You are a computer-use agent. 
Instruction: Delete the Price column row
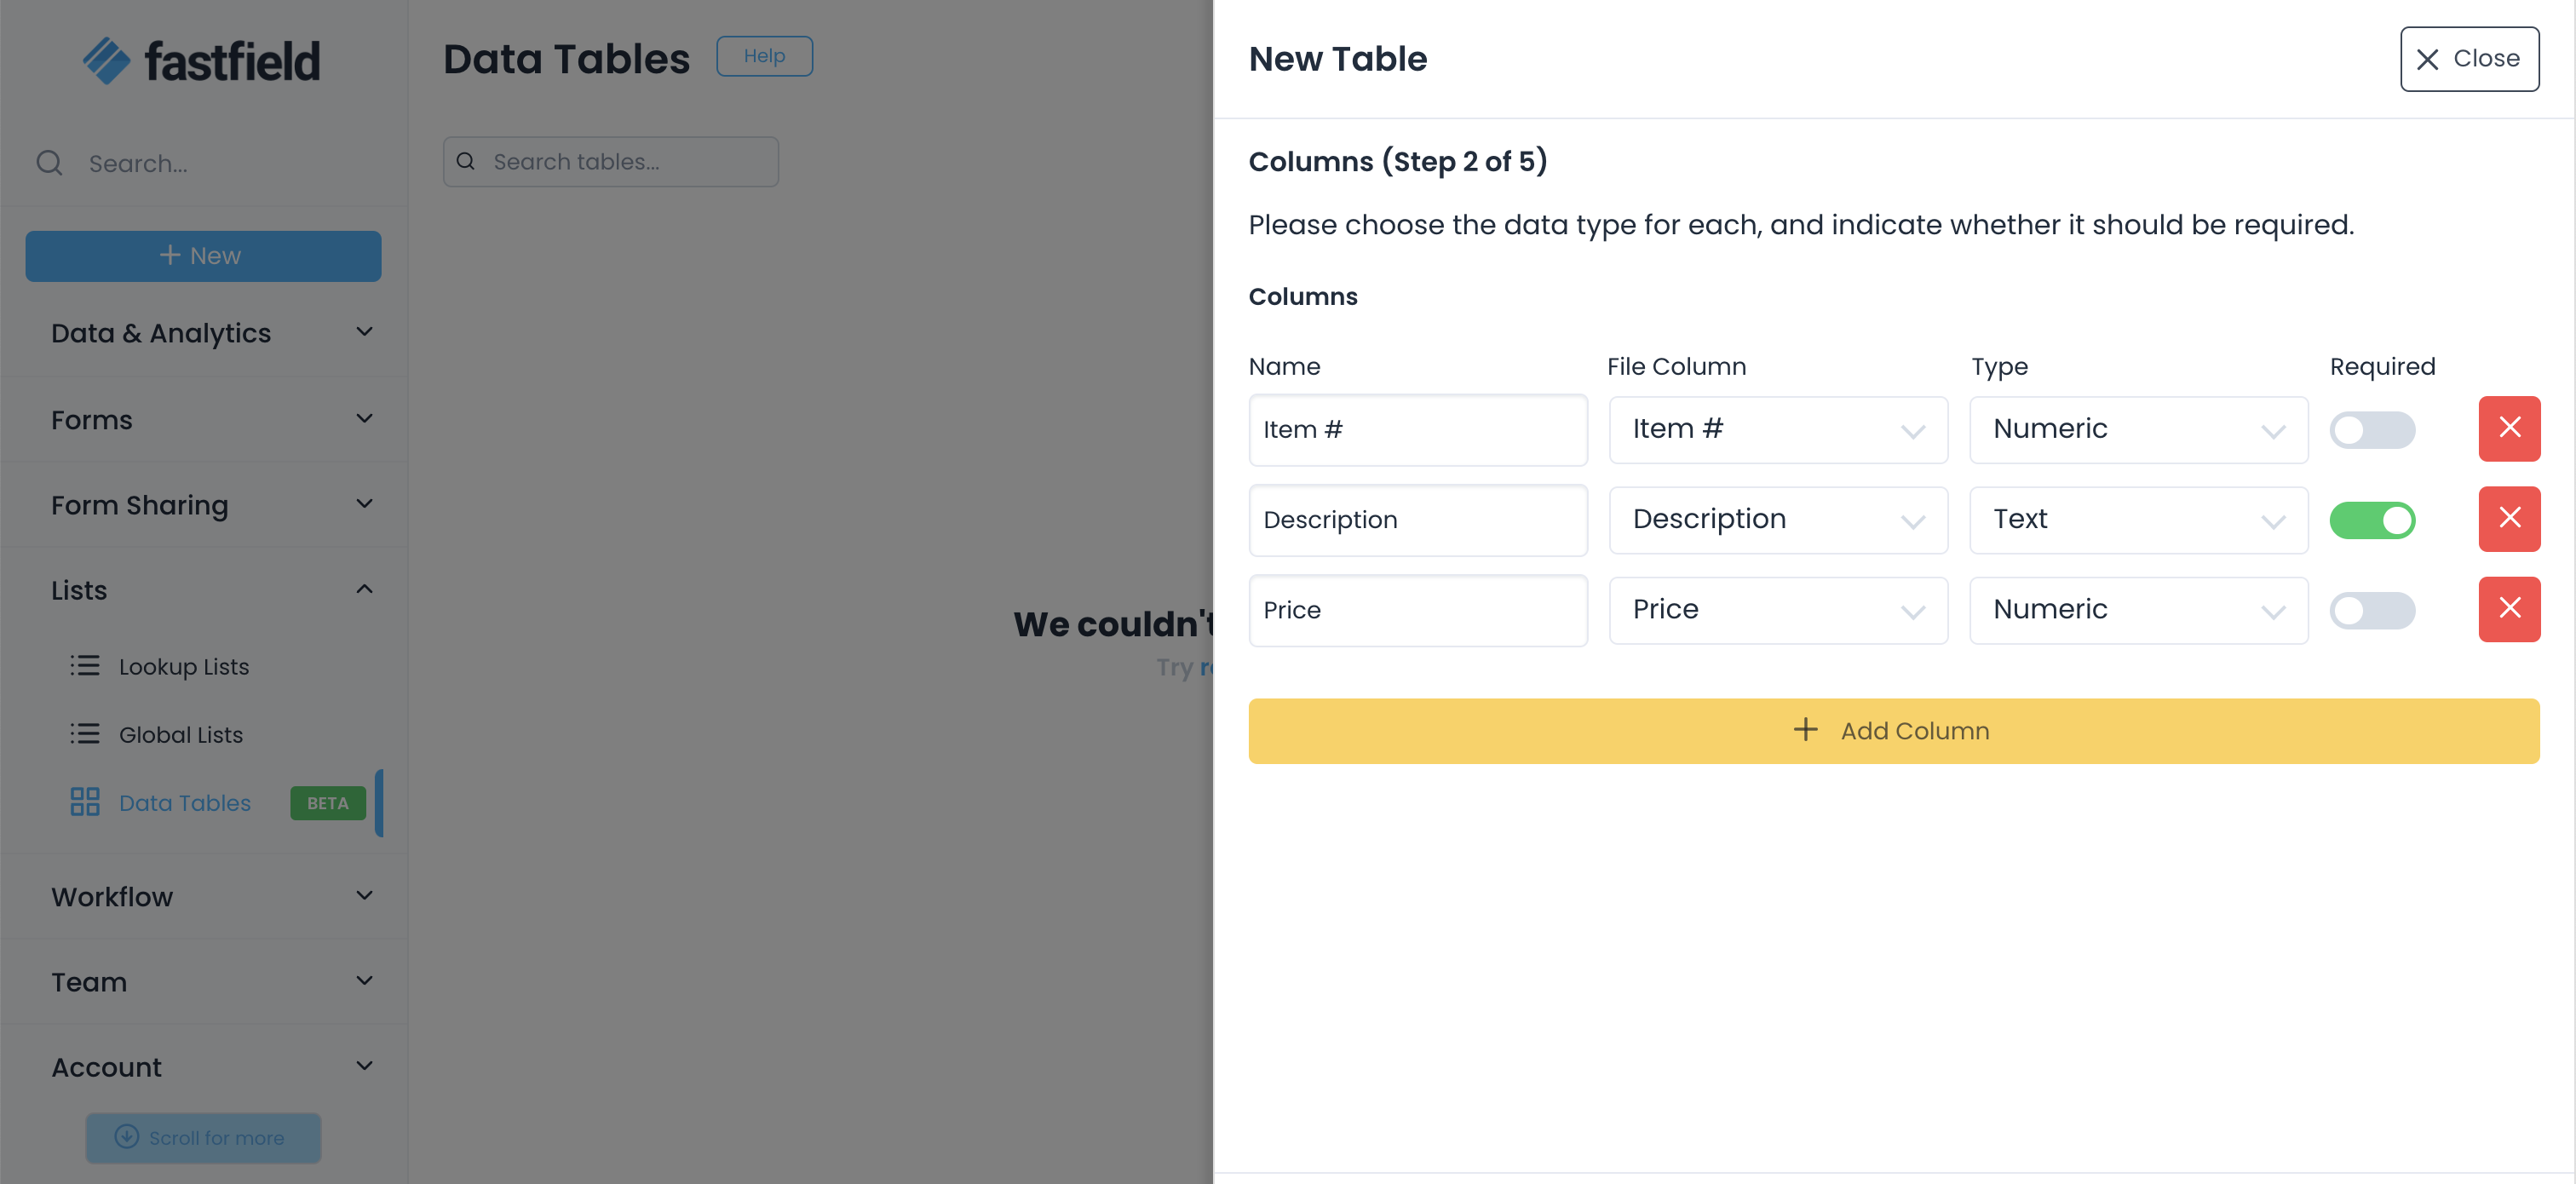coord(2508,609)
